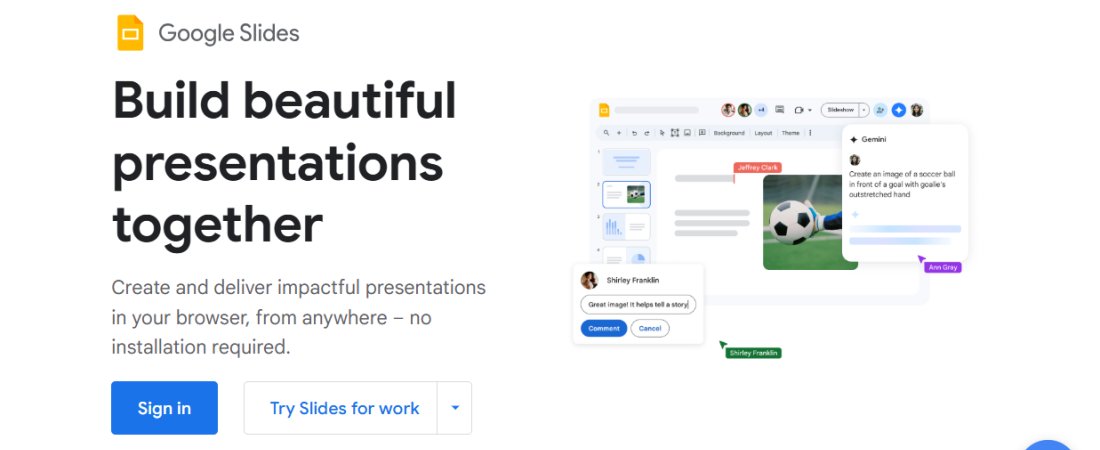The width and height of the screenshot is (1100, 450).
Task: Click the Shirley Franklin avatar in the comment card
Action: tap(589, 280)
